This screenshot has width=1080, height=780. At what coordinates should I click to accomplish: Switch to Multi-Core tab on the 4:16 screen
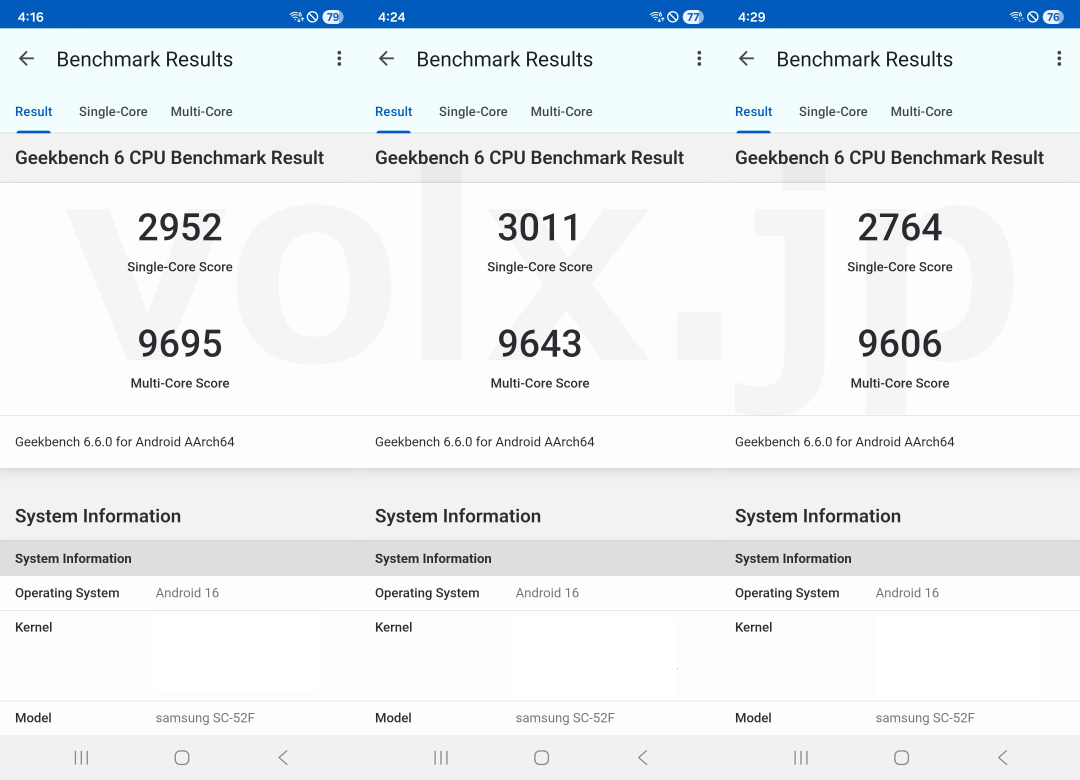pyautogui.click(x=201, y=112)
